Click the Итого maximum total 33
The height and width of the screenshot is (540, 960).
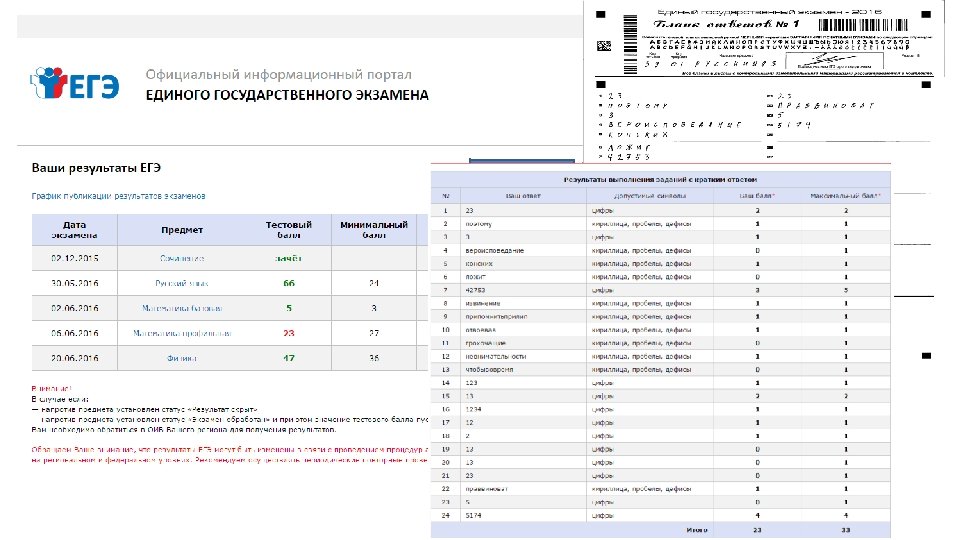(846, 530)
